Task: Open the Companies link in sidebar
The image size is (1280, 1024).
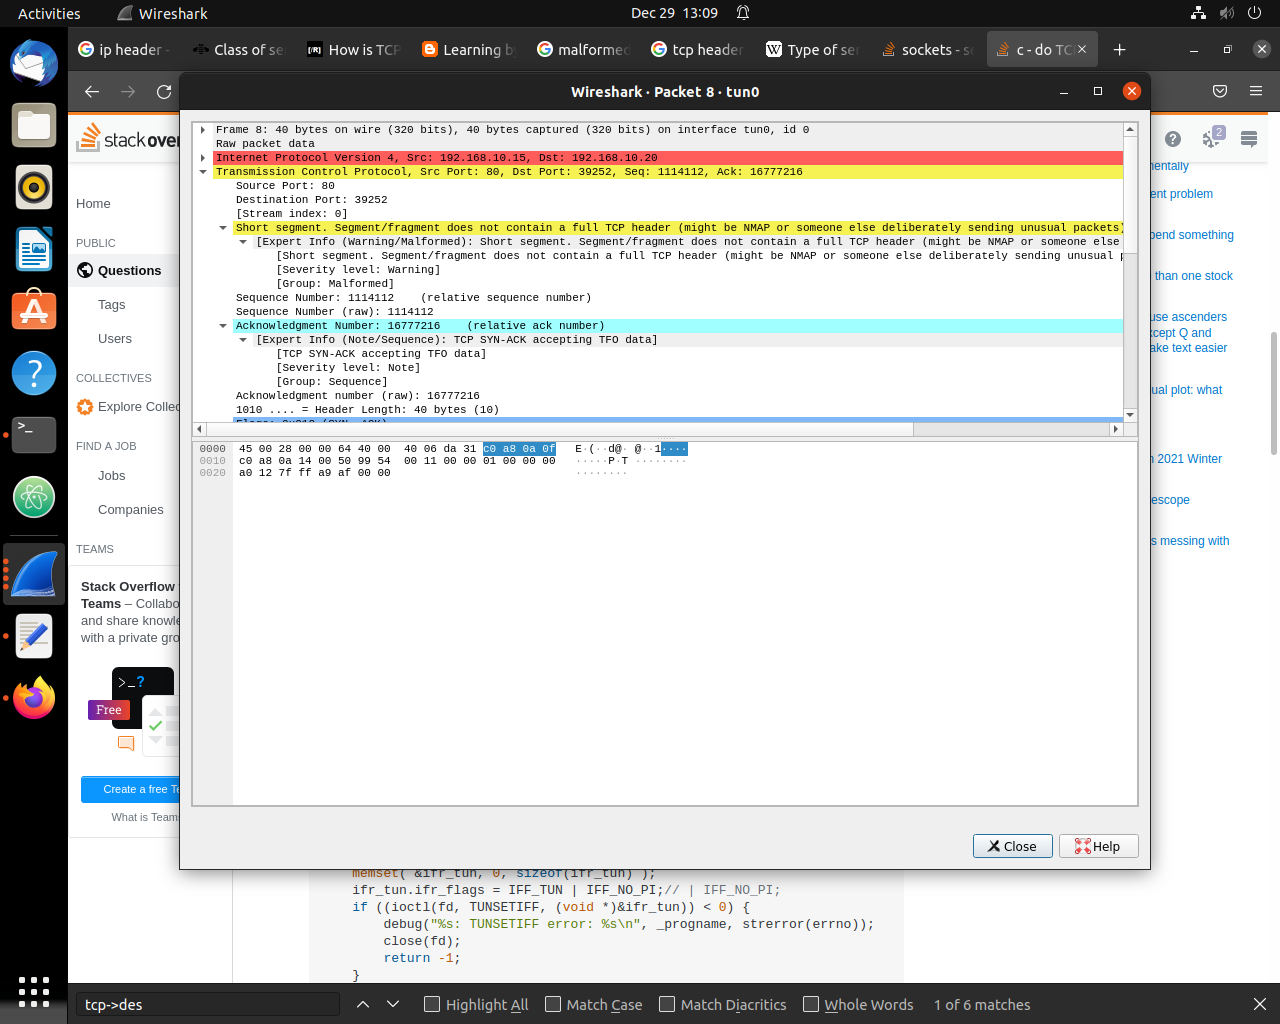Action: [130, 509]
